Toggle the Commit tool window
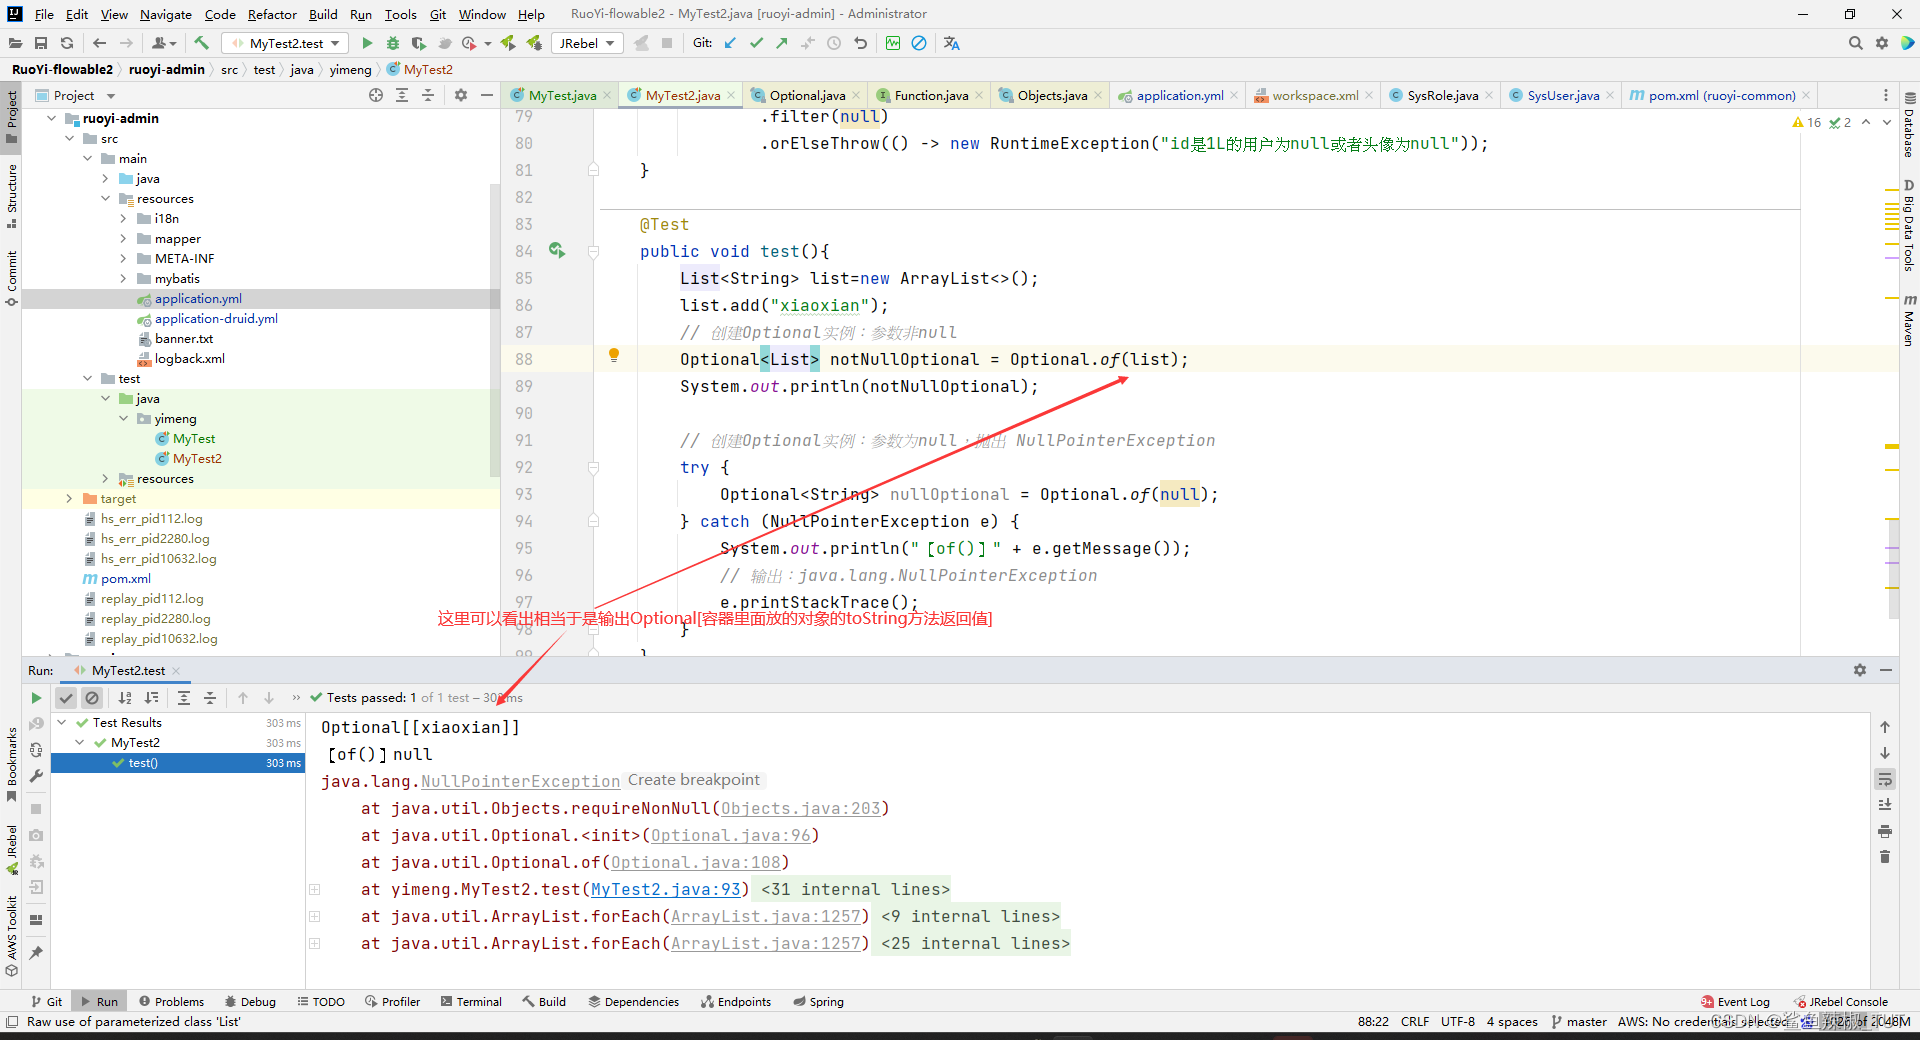1920x1040 pixels. [x=12, y=278]
